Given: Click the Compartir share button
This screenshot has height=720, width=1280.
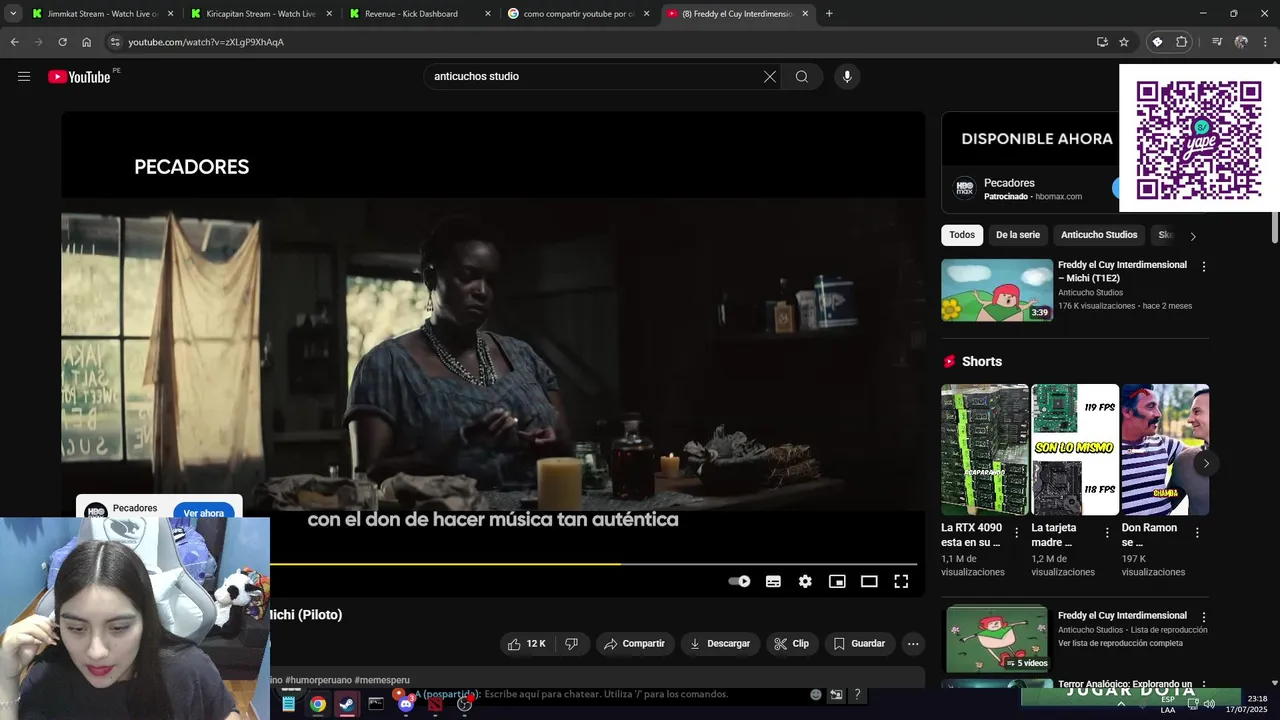Looking at the screenshot, I should click(634, 644).
